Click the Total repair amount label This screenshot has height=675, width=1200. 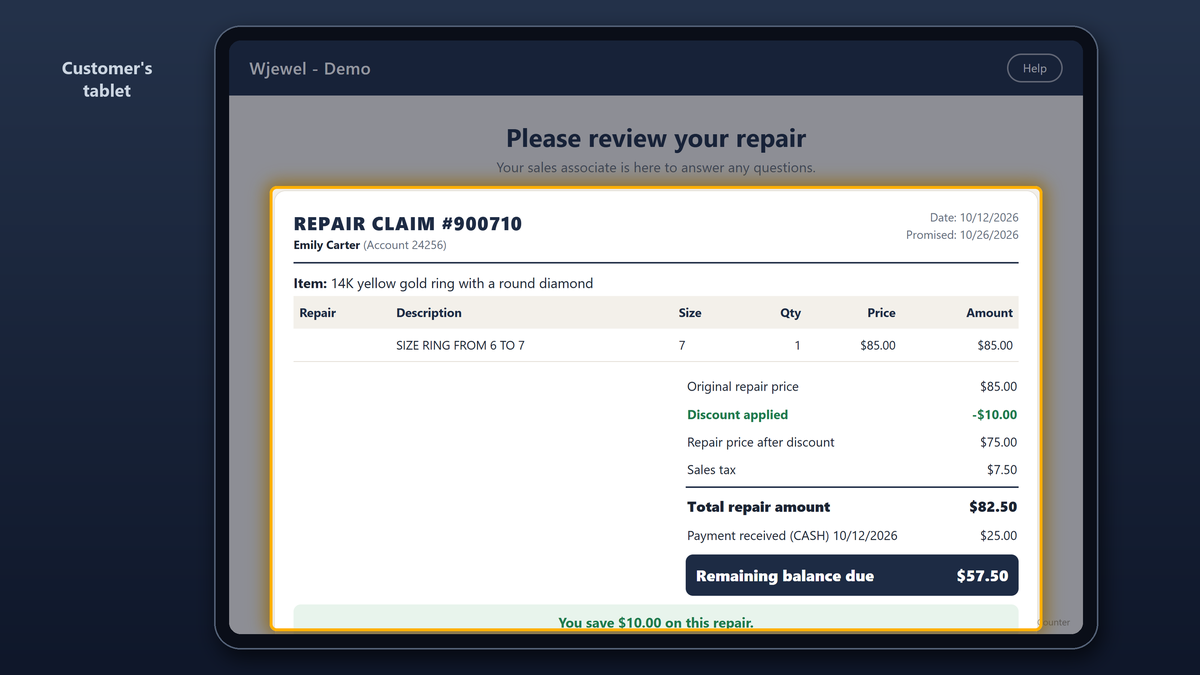coord(758,507)
